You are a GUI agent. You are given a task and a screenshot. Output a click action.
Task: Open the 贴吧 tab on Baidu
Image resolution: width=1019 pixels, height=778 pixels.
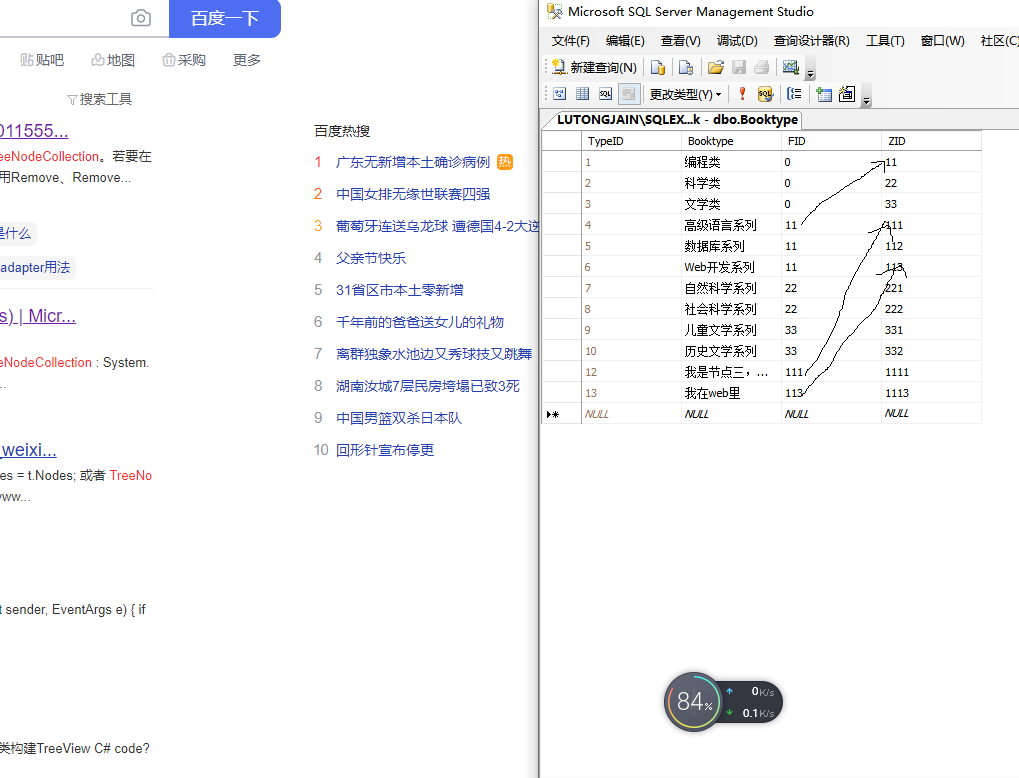click(42, 60)
